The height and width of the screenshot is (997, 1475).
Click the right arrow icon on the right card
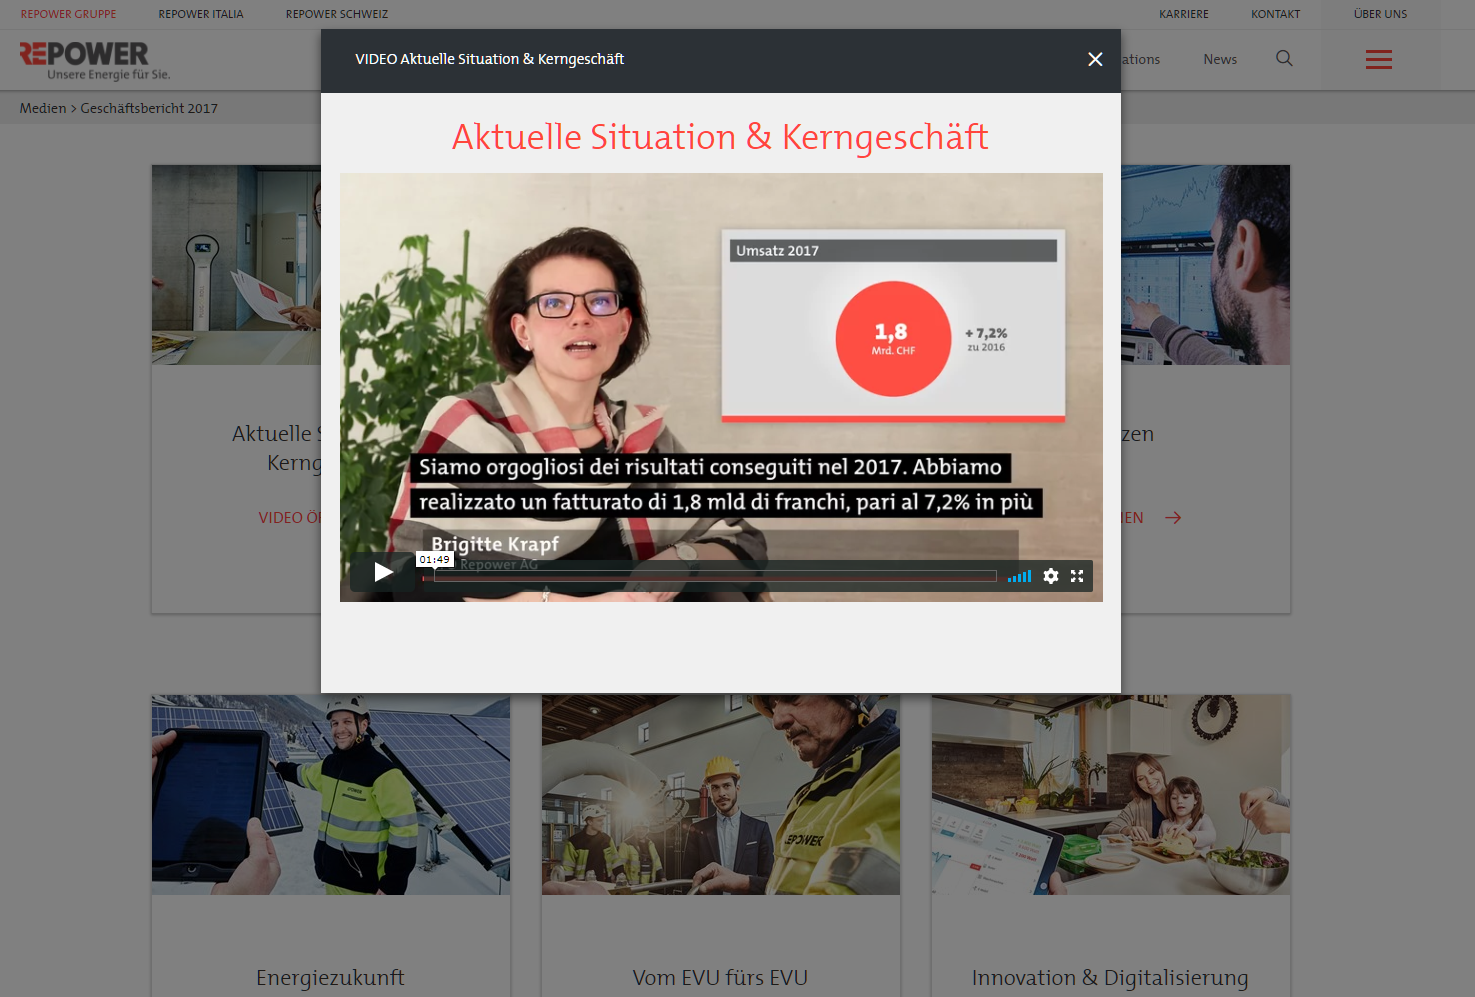1173,517
